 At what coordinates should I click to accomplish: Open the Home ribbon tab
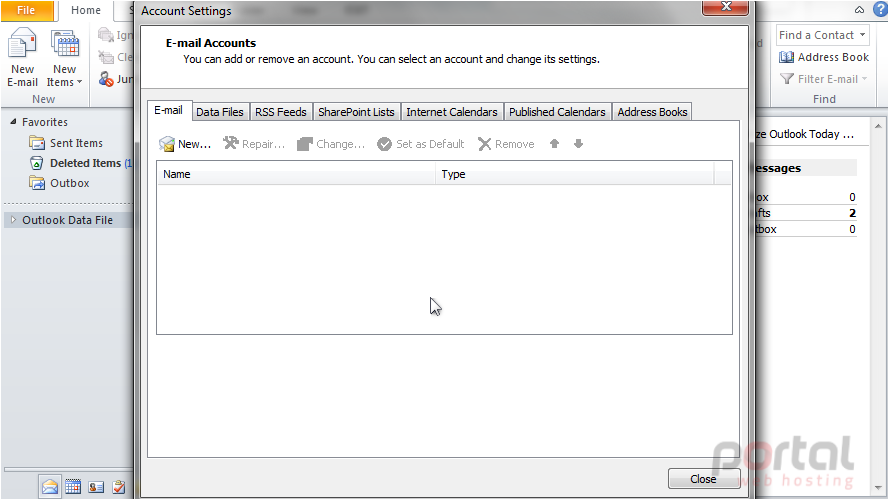click(x=86, y=10)
